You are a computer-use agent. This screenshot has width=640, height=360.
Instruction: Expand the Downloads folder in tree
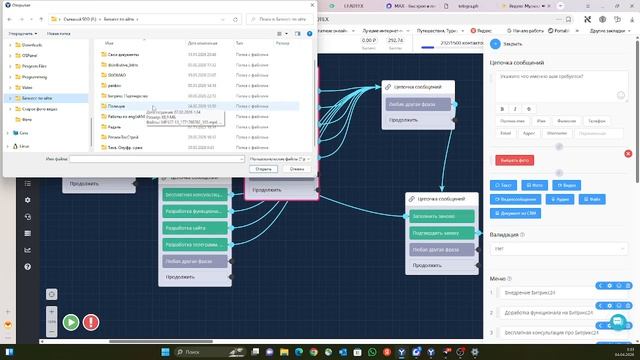(10, 45)
